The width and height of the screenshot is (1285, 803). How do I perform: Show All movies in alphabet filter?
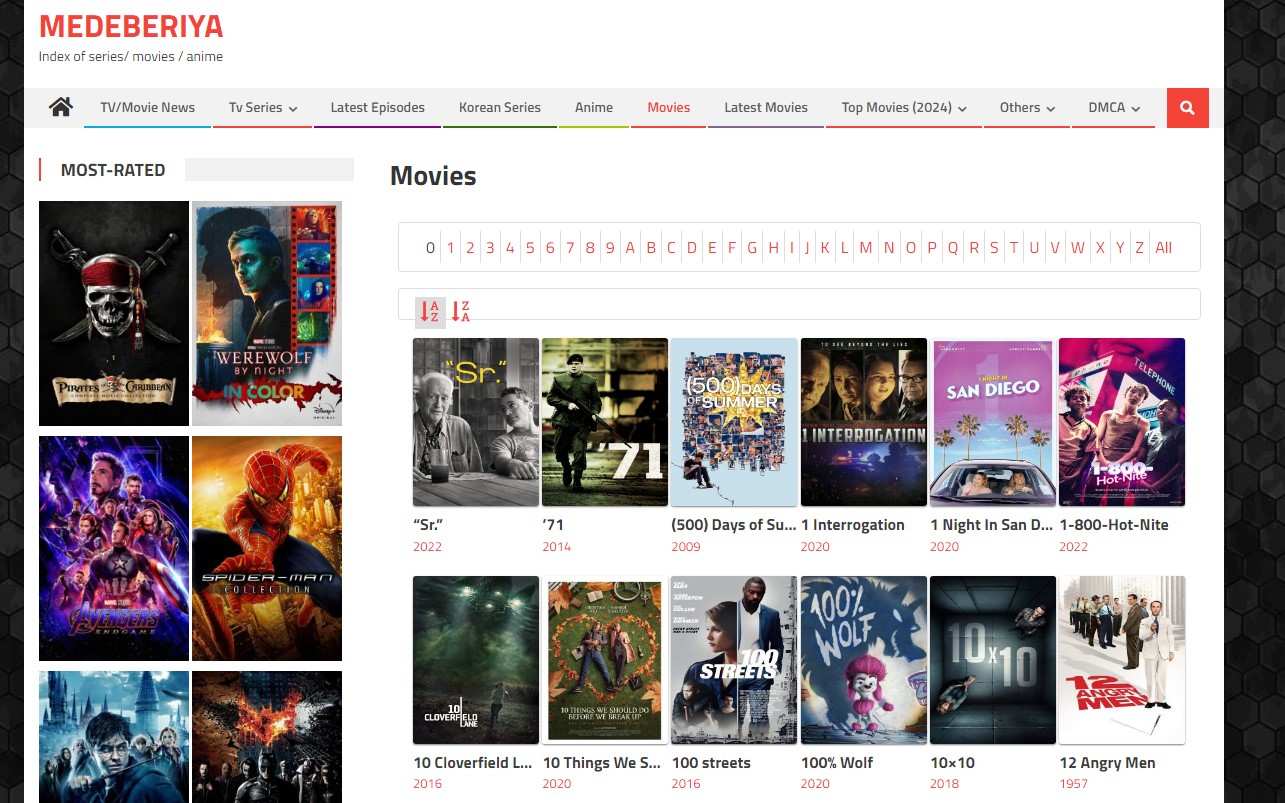pyautogui.click(x=1163, y=248)
